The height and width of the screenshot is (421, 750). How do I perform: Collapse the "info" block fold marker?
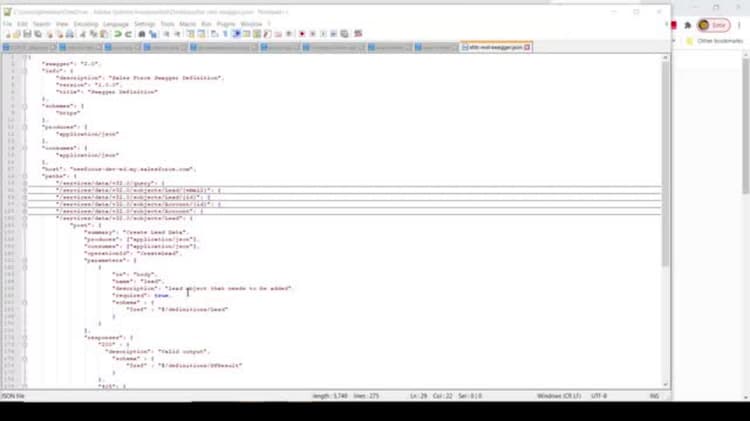pos(25,71)
